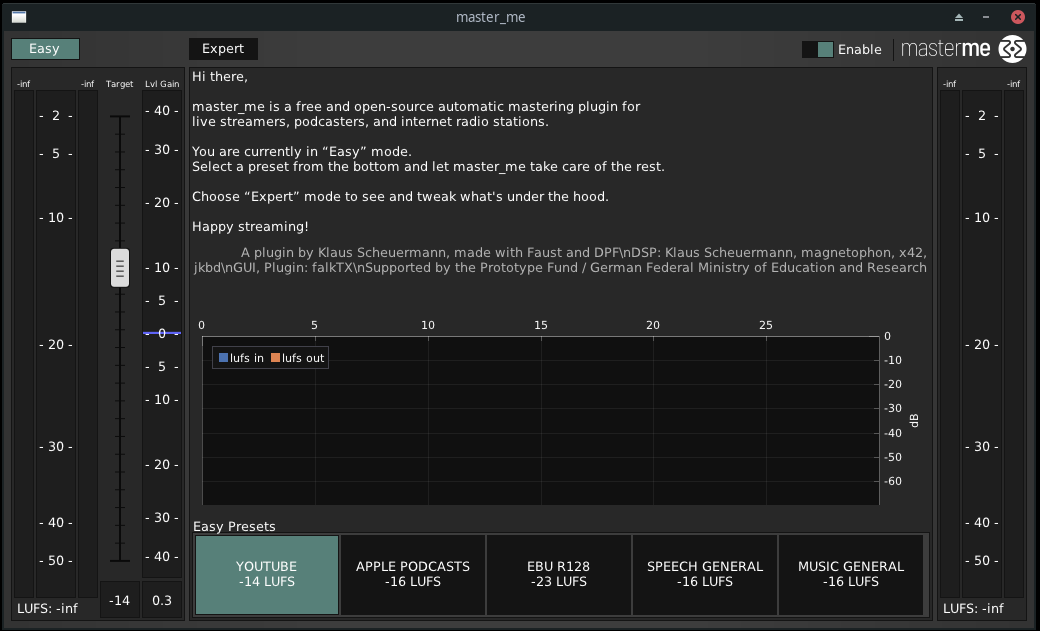Toggle the Enable switch
The width and height of the screenshot is (1040, 631).
click(x=817, y=50)
